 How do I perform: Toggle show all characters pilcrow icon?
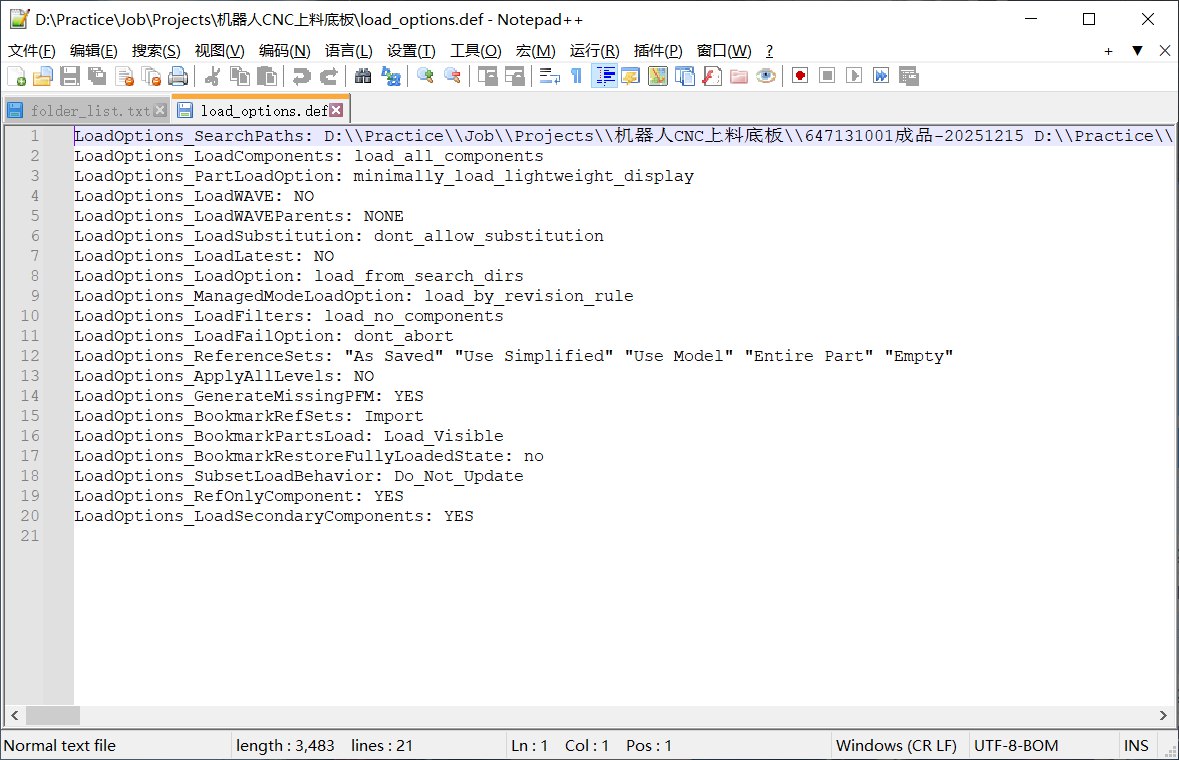[x=576, y=76]
